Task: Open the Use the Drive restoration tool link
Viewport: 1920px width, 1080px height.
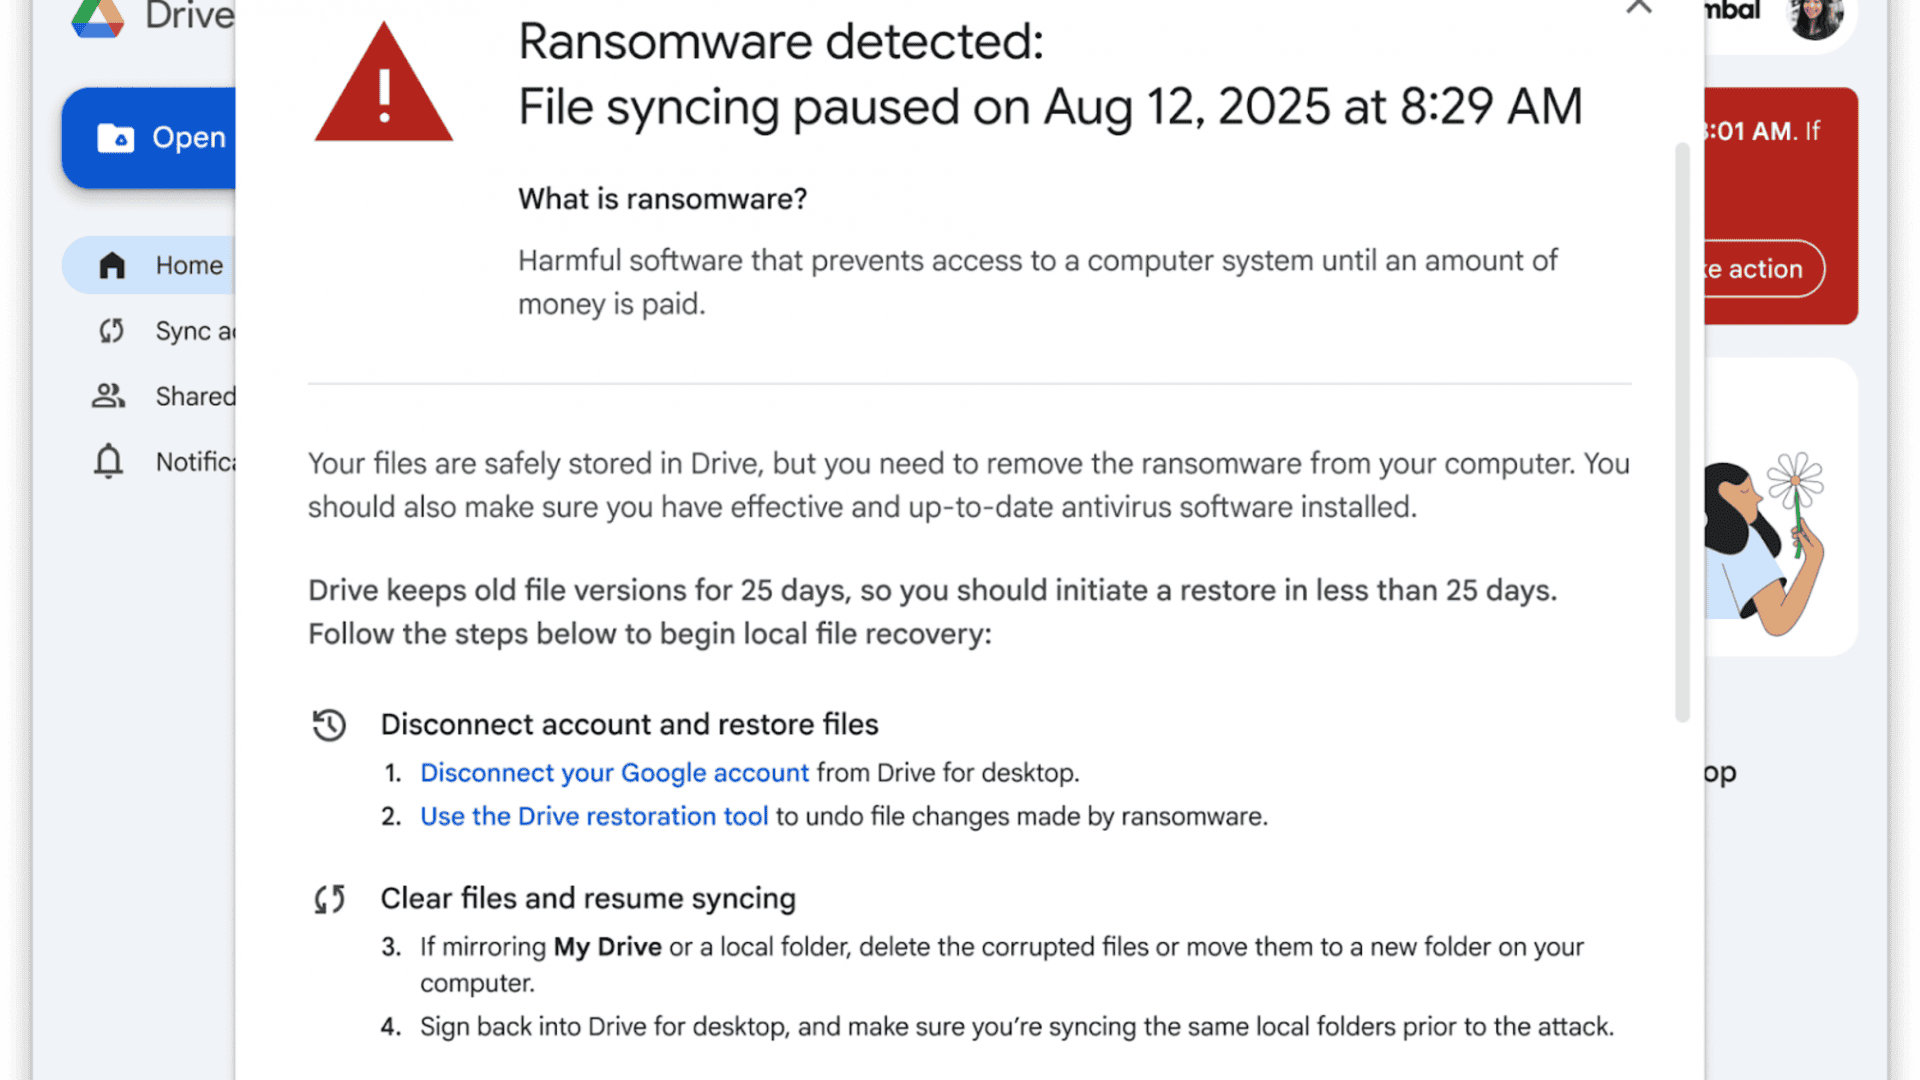Action: tap(594, 816)
